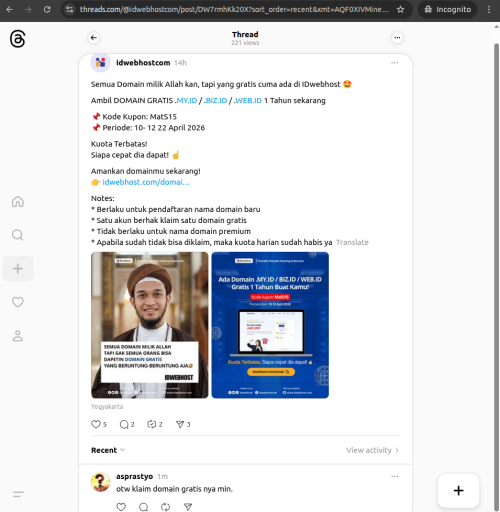Open profile icon in the sidebar
This screenshot has height=512, width=500.
pos(18,336)
